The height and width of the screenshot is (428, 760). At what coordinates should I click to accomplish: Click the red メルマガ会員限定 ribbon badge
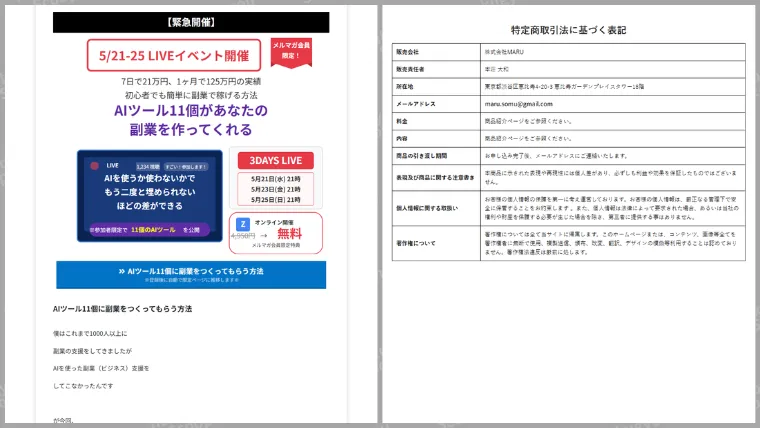[292, 51]
